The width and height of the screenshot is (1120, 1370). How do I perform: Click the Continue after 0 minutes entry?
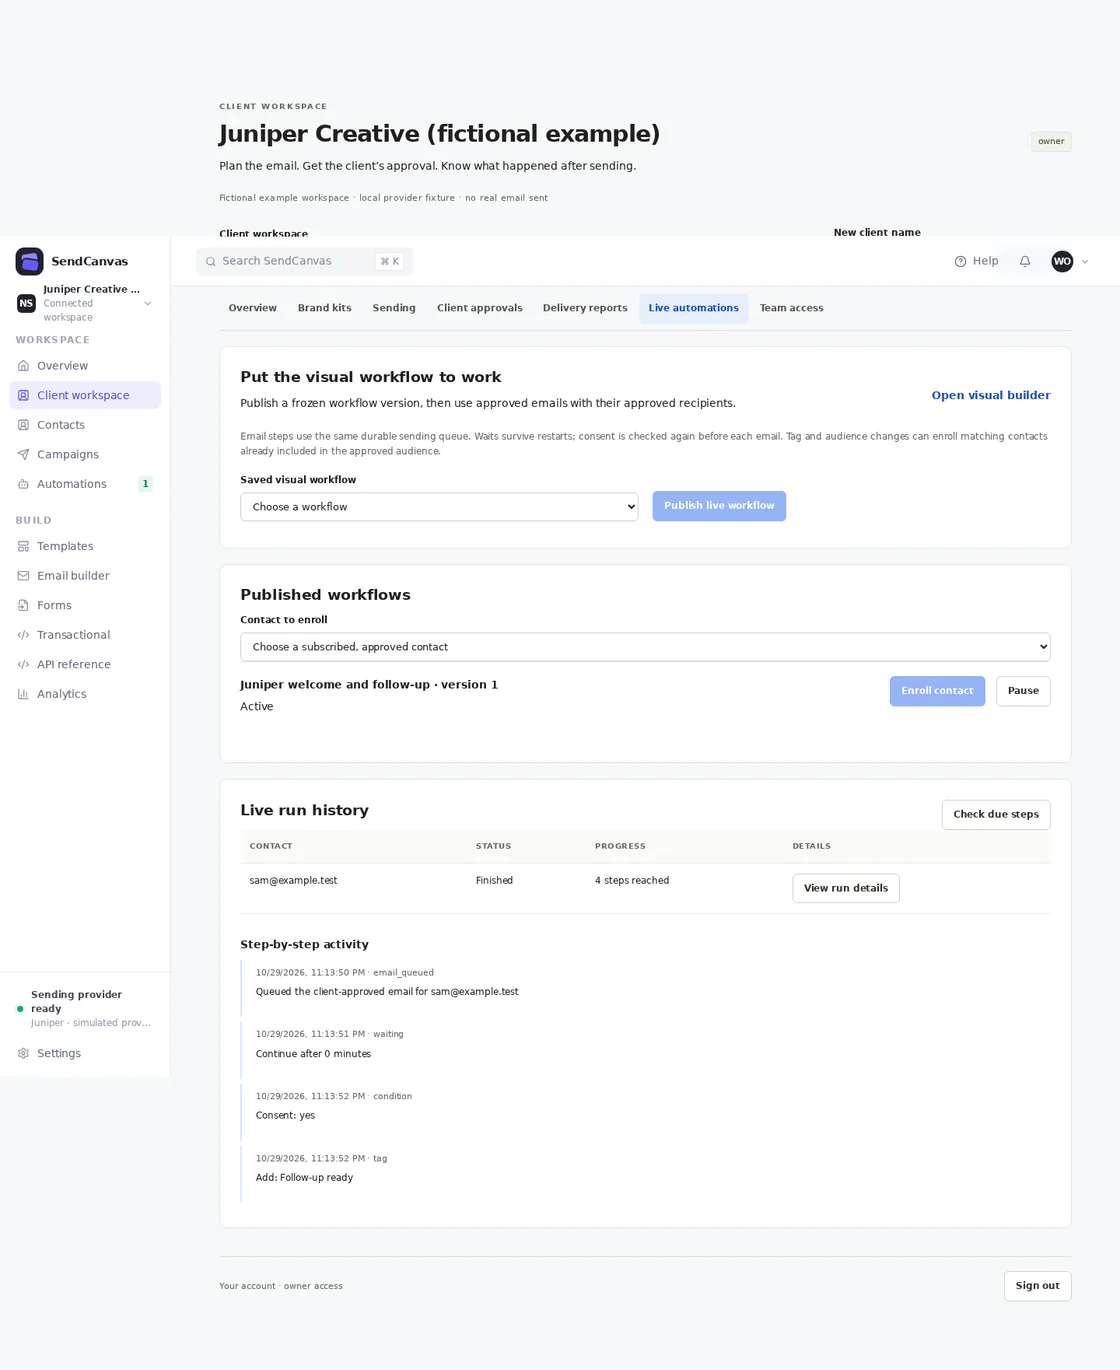tap(313, 1054)
